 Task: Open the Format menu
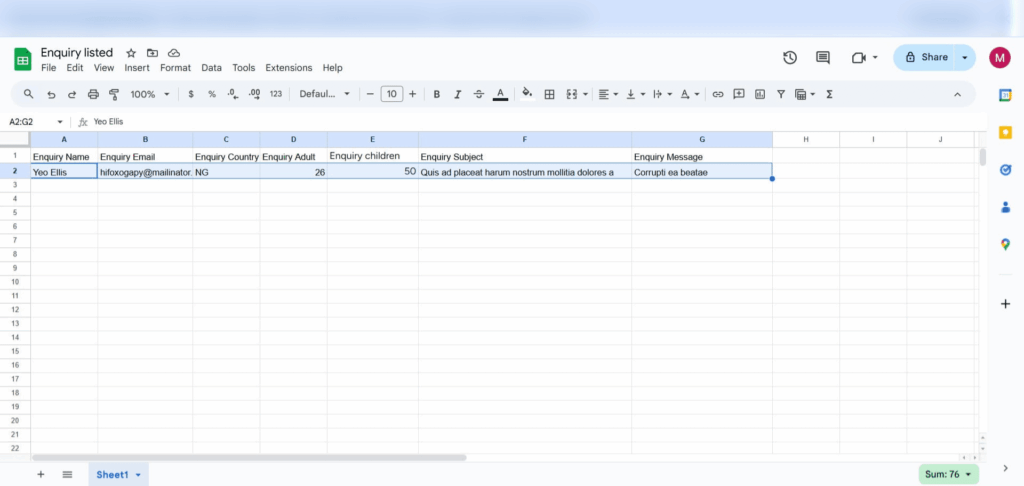(176, 67)
